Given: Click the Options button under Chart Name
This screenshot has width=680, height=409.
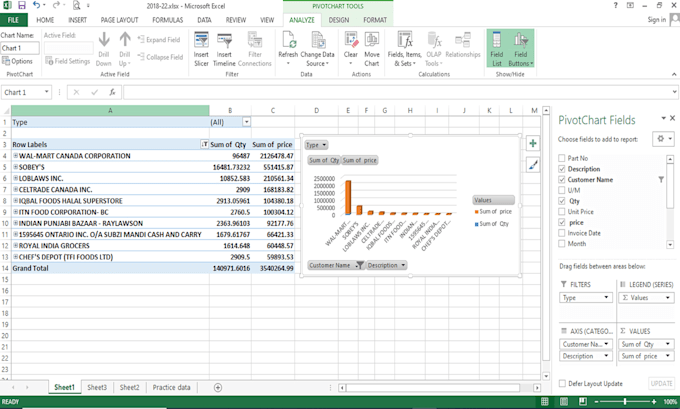Looking at the screenshot, I should tap(18, 61).
